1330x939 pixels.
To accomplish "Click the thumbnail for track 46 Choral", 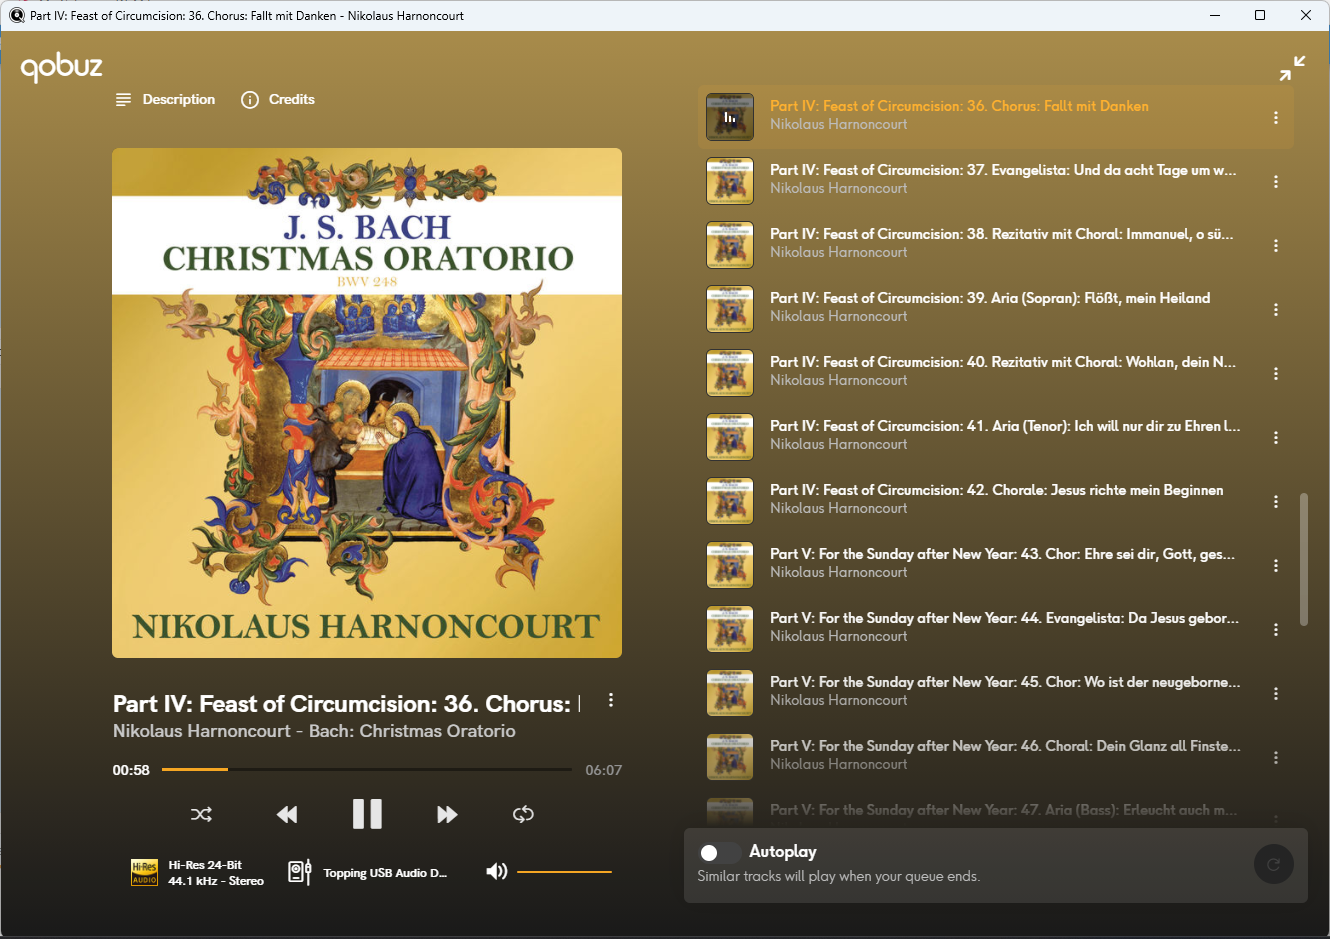I will coord(730,757).
